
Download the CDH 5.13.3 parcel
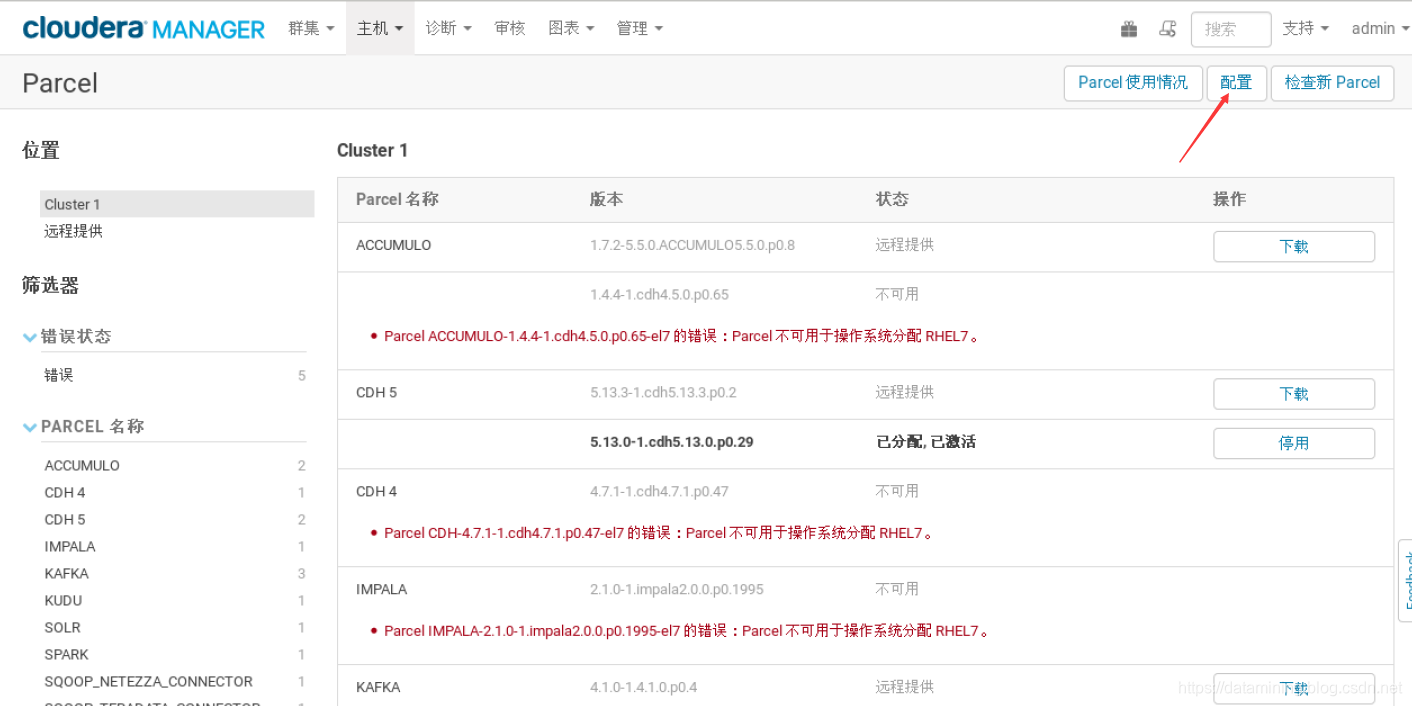pyautogui.click(x=1294, y=394)
